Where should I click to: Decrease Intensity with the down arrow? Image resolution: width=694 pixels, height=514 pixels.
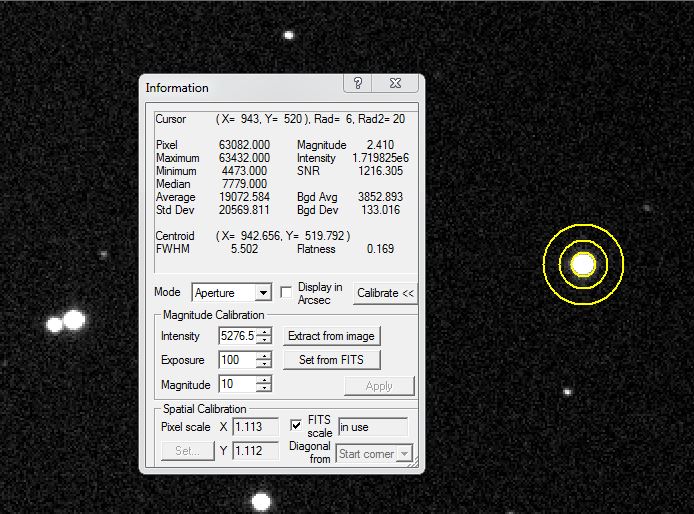click(263, 341)
